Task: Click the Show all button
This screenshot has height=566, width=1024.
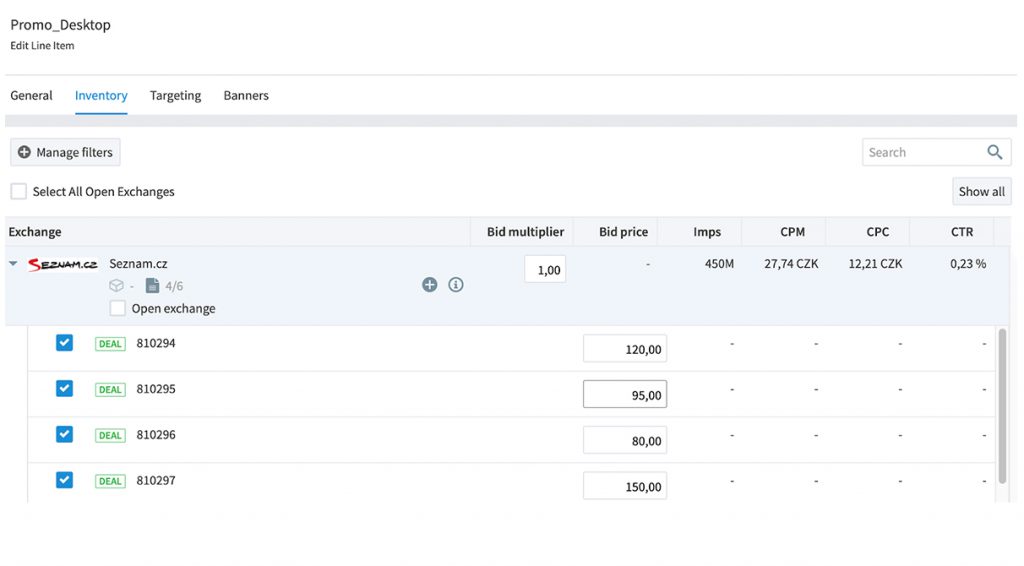Action: coord(982,191)
